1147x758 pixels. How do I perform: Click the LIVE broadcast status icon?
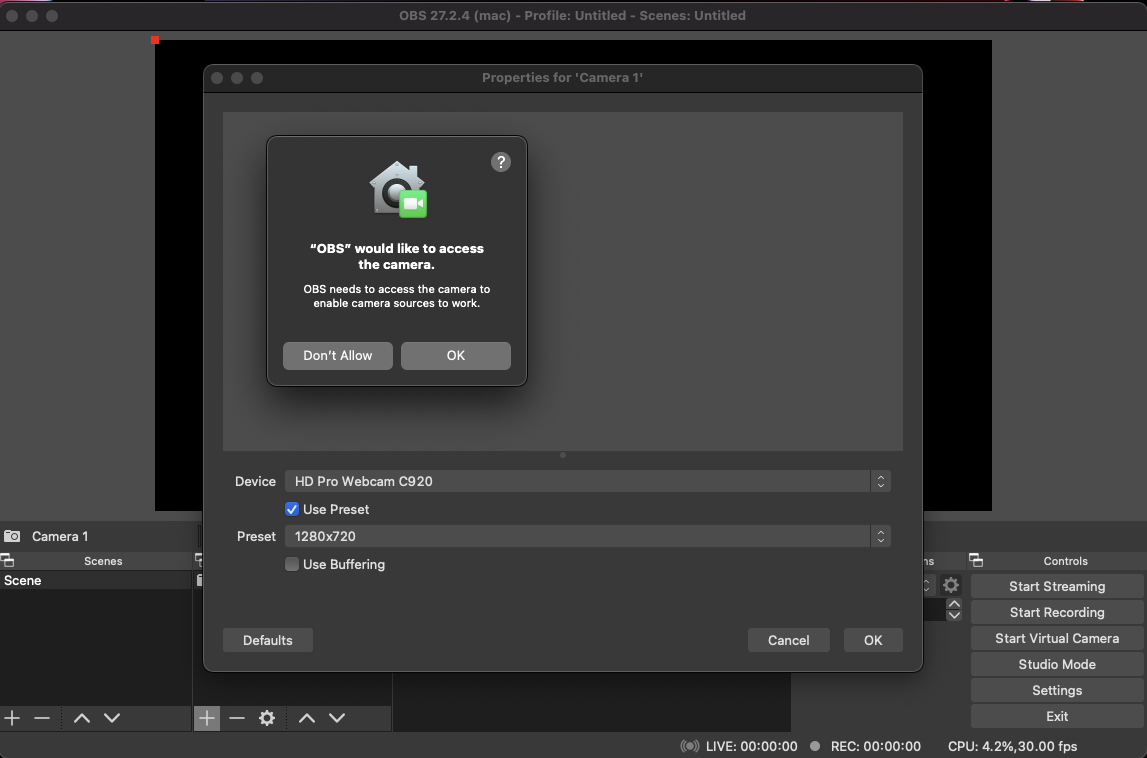[690, 746]
